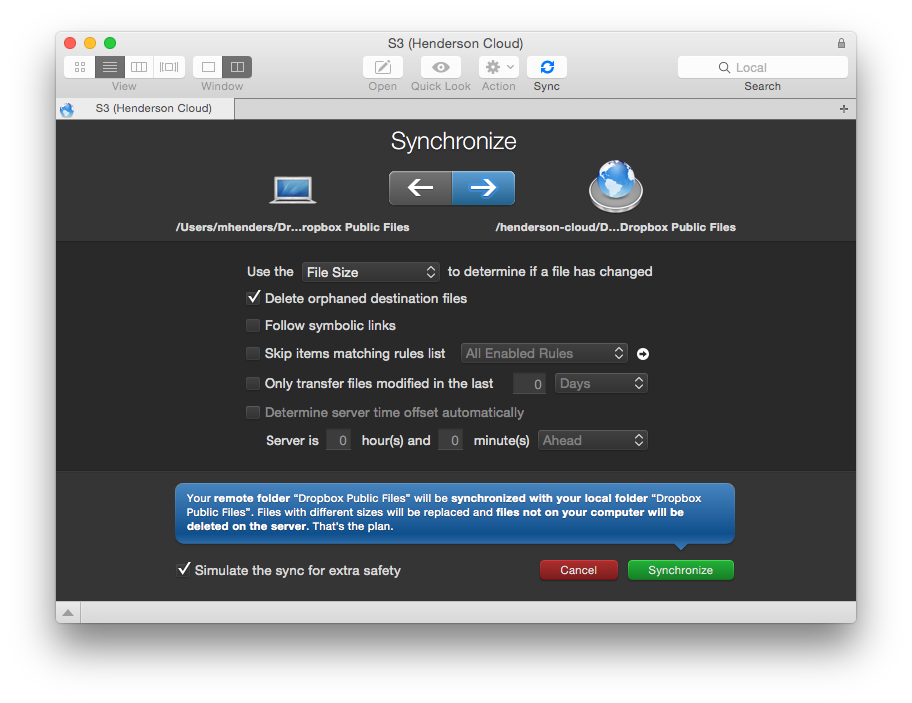Click the modified-in-last number field
Viewport: 912px width, 703px height.
pyautogui.click(x=529, y=384)
